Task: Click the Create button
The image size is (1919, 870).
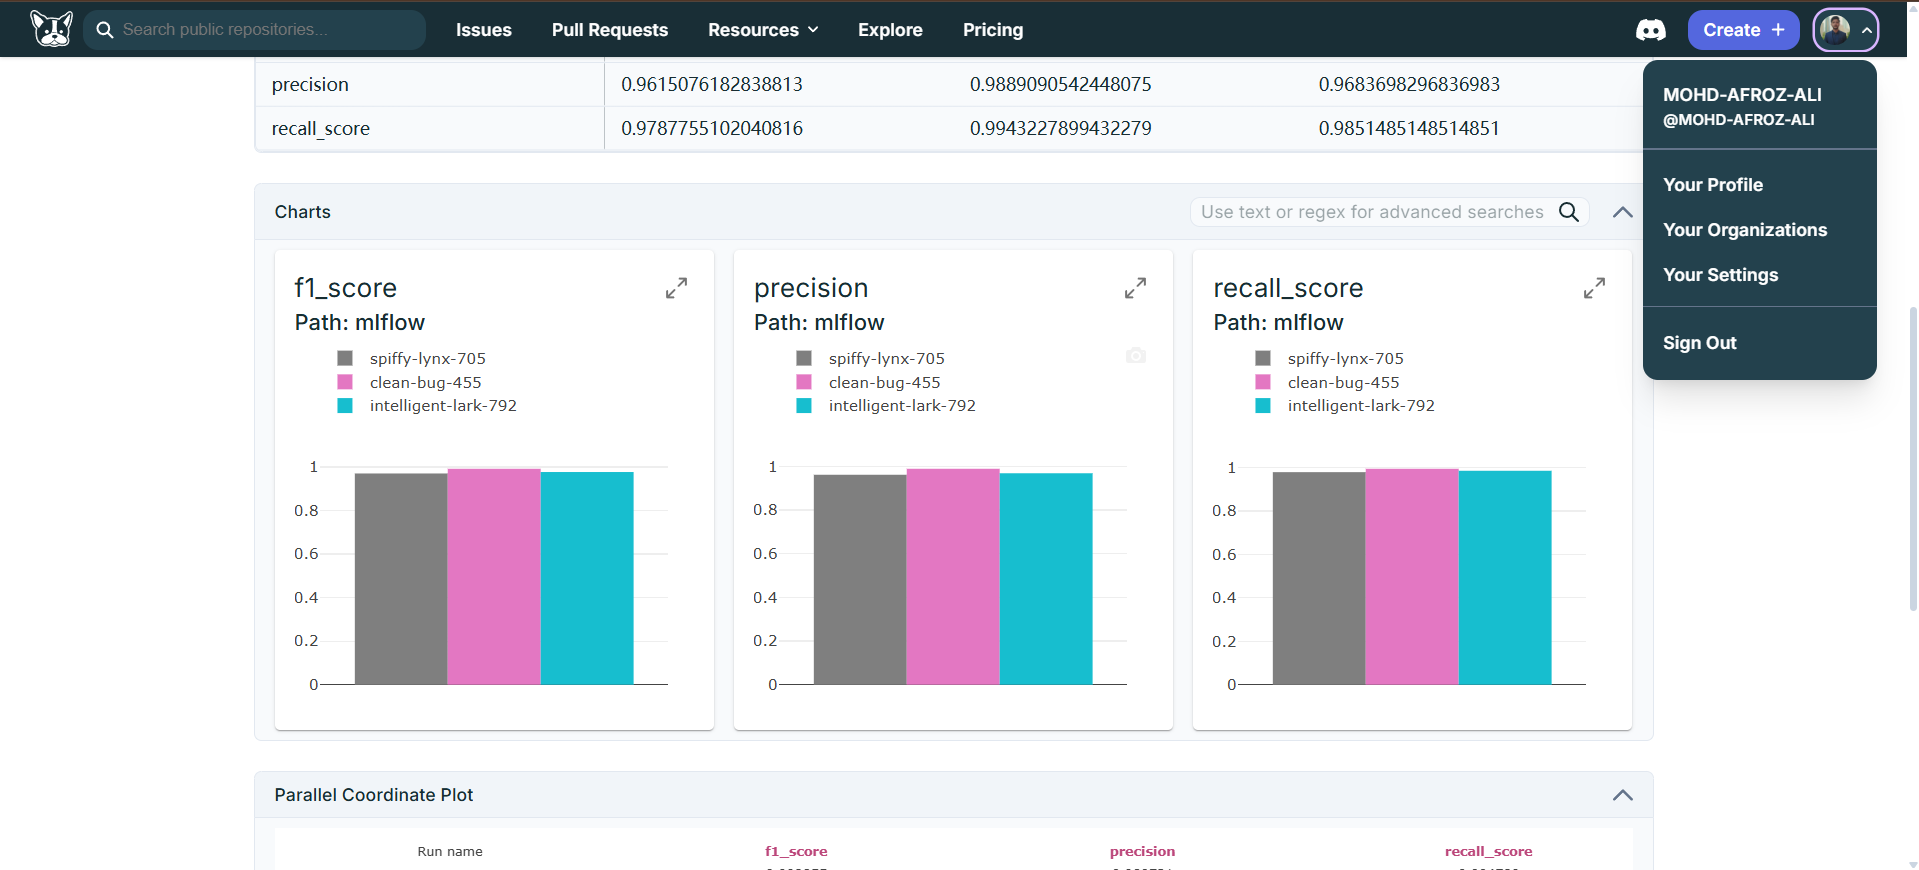Action: (1742, 30)
